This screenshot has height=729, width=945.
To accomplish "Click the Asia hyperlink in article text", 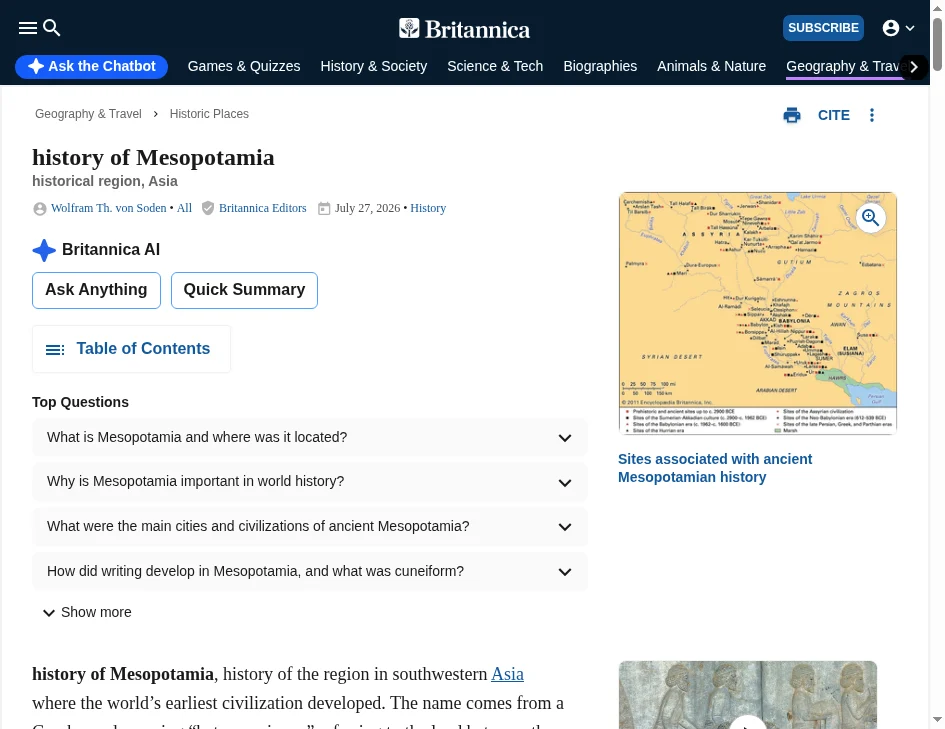I will point(507,674).
